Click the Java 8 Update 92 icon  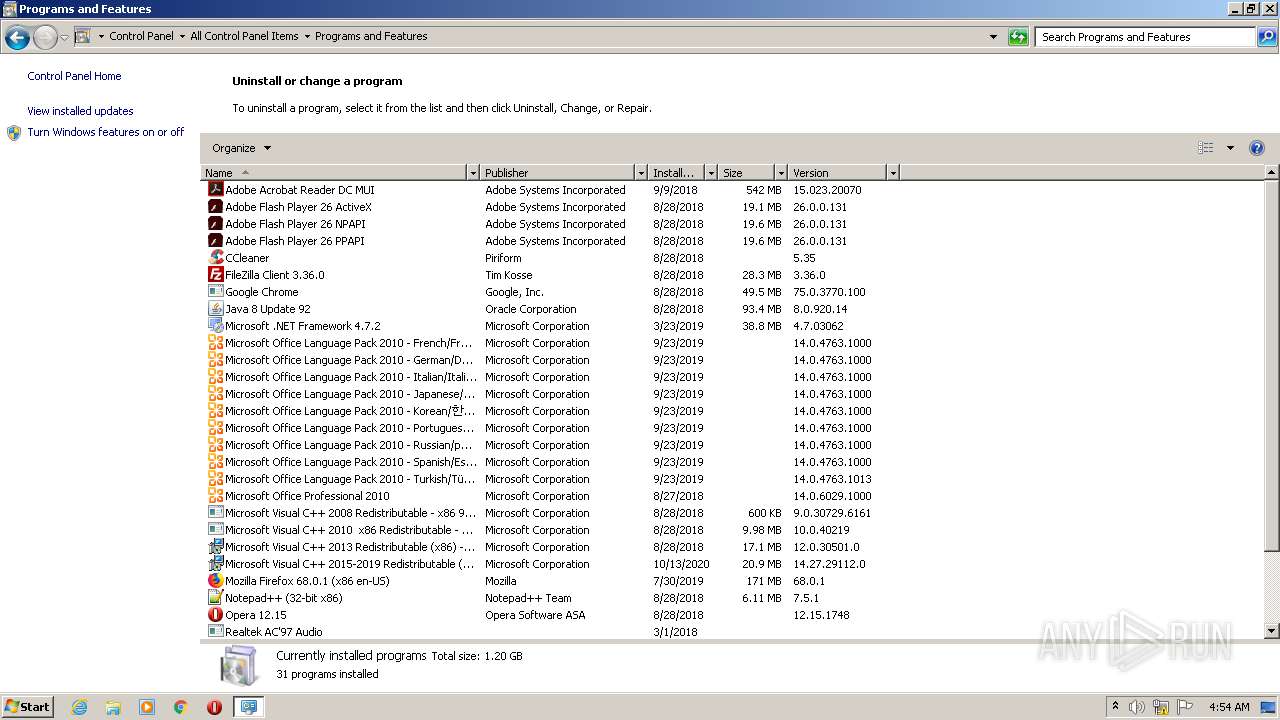click(215, 309)
